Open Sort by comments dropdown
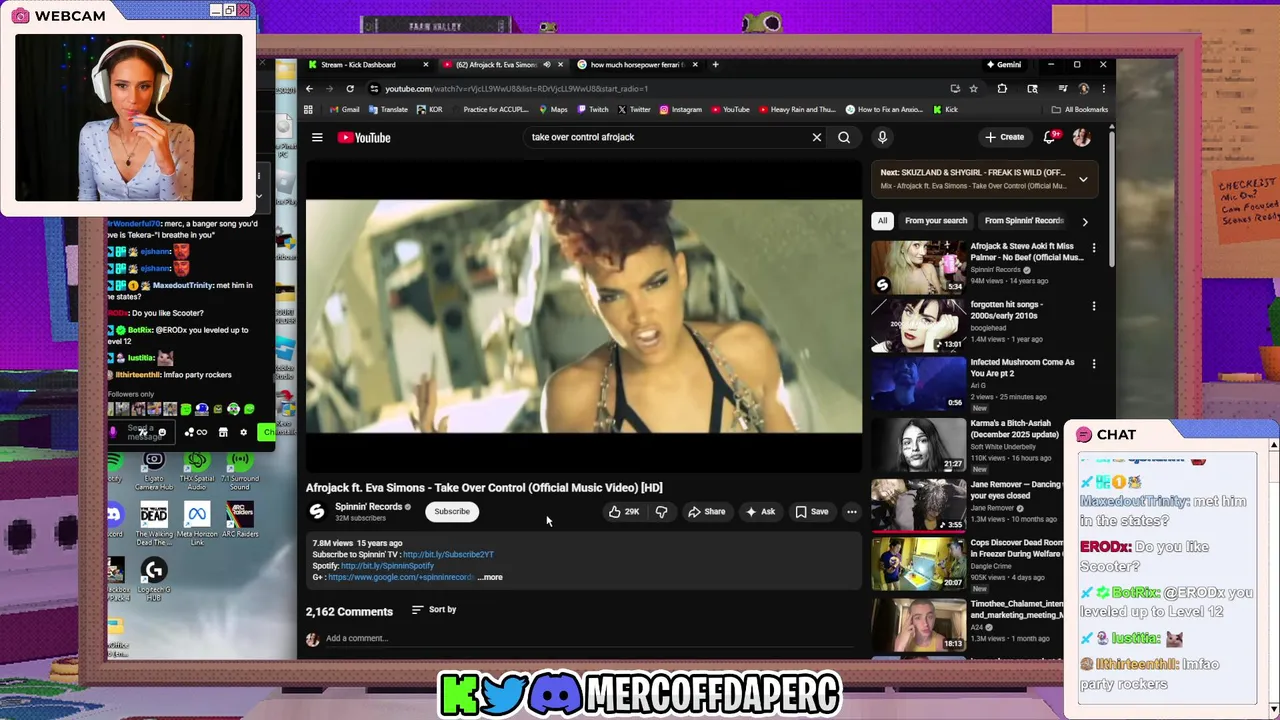 pos(434,609)
